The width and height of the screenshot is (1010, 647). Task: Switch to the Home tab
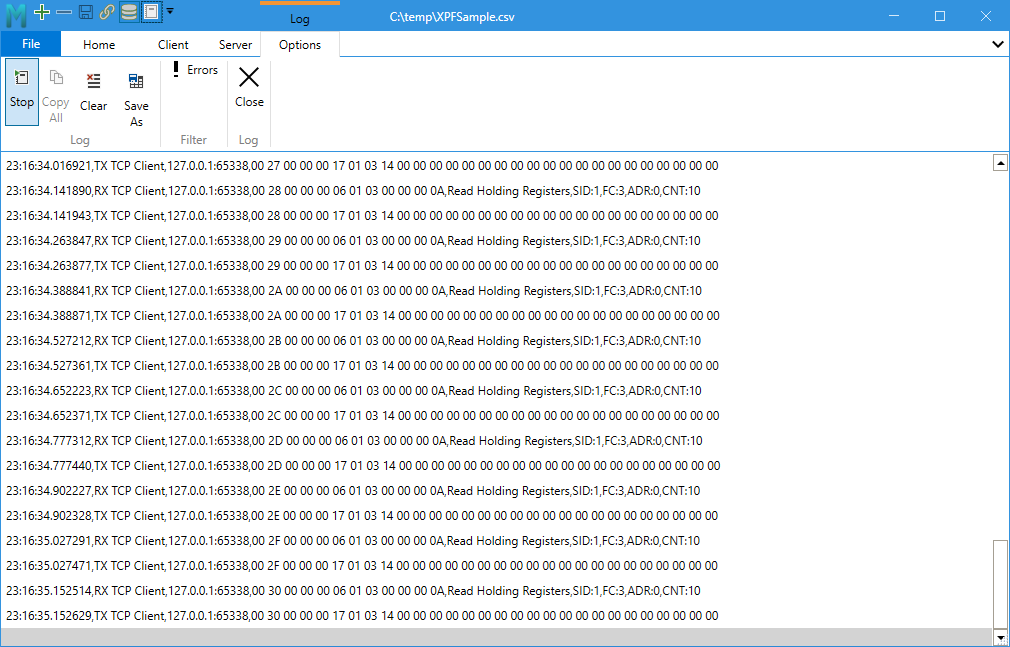(x=99, y=44)
